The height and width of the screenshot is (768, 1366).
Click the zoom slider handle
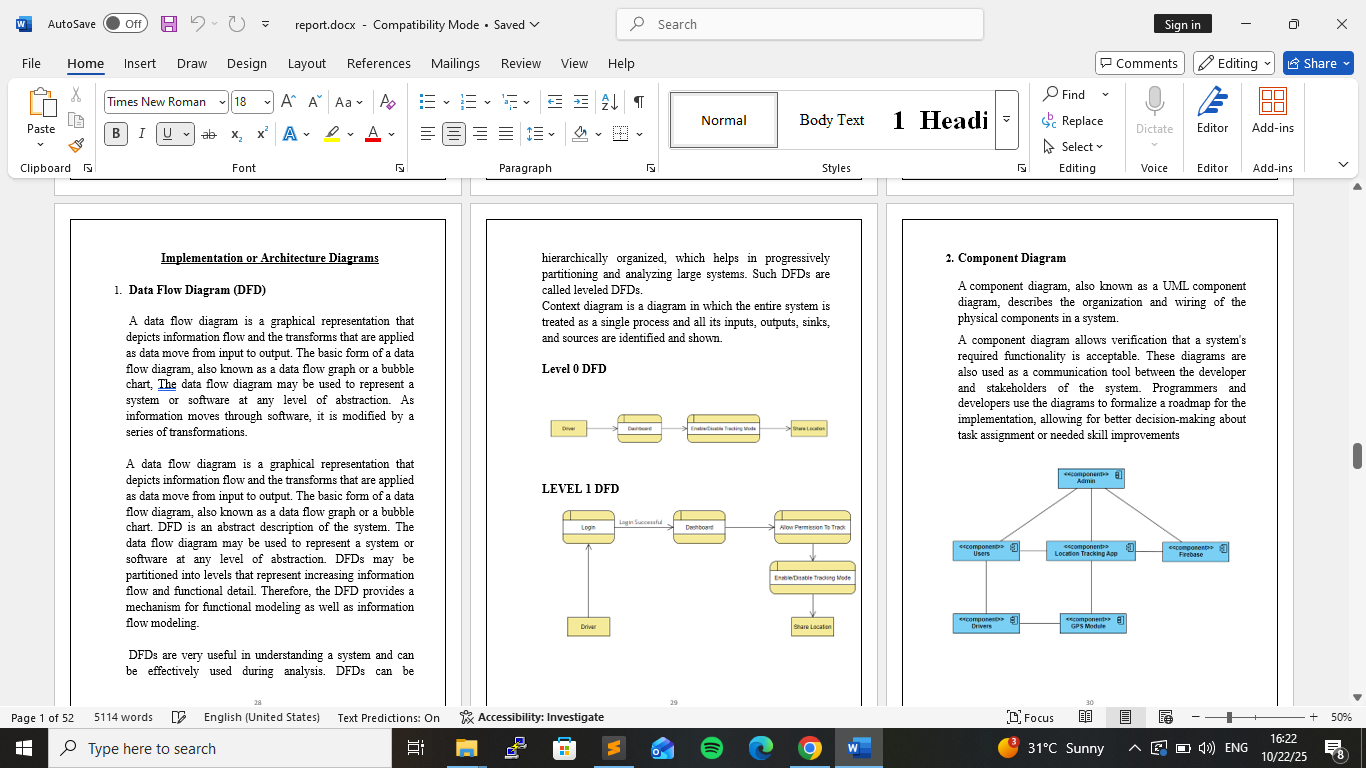[x=1228, y=717]
